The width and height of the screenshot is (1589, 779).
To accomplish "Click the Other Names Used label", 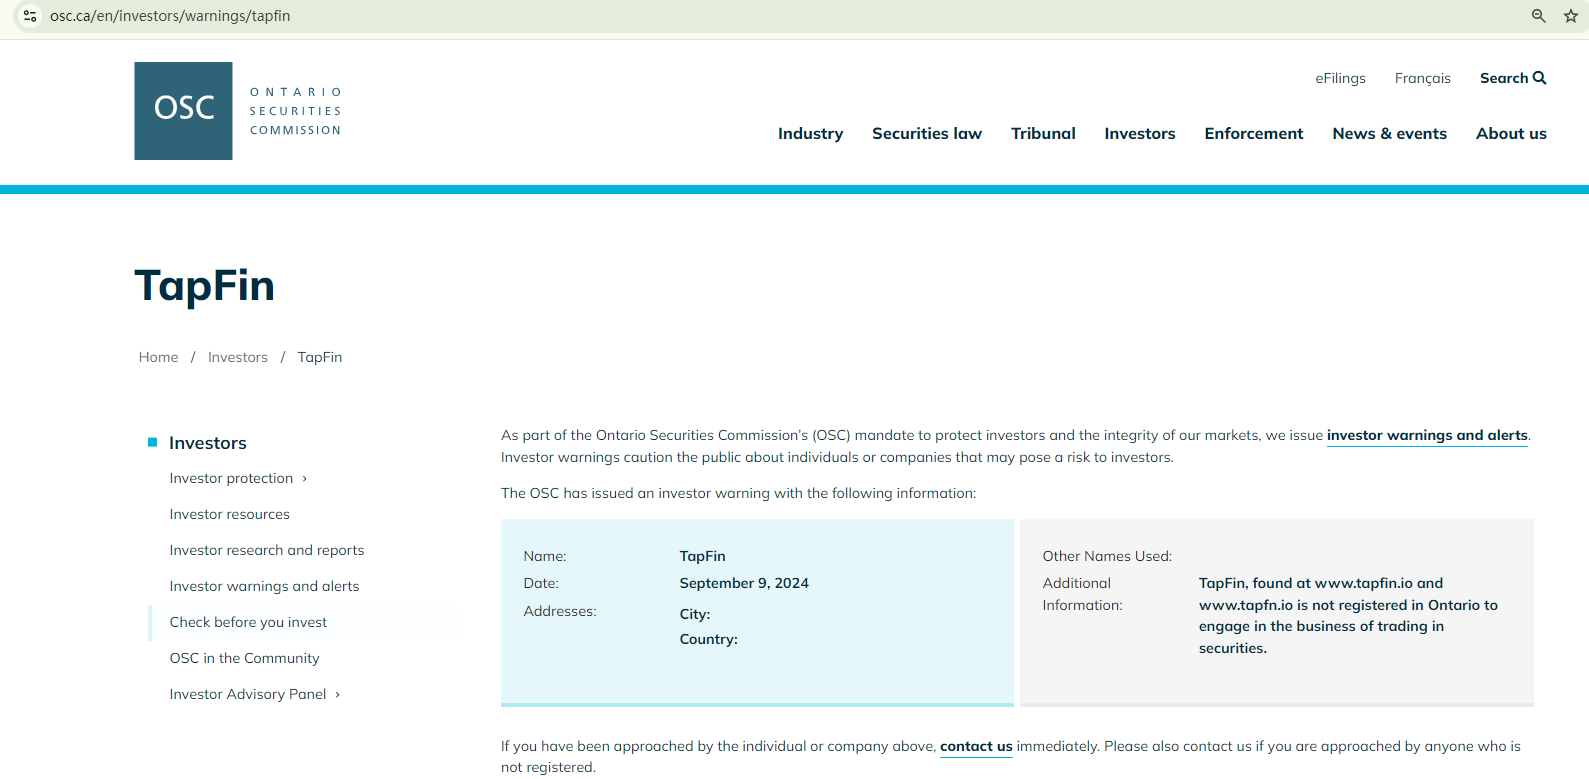I will click(1107, 556).
